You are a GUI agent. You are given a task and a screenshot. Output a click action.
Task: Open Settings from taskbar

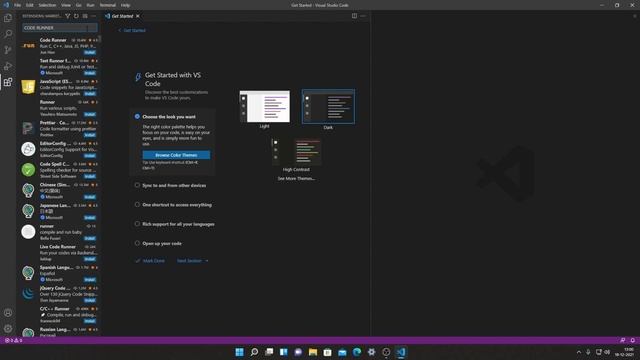point(371,352)
